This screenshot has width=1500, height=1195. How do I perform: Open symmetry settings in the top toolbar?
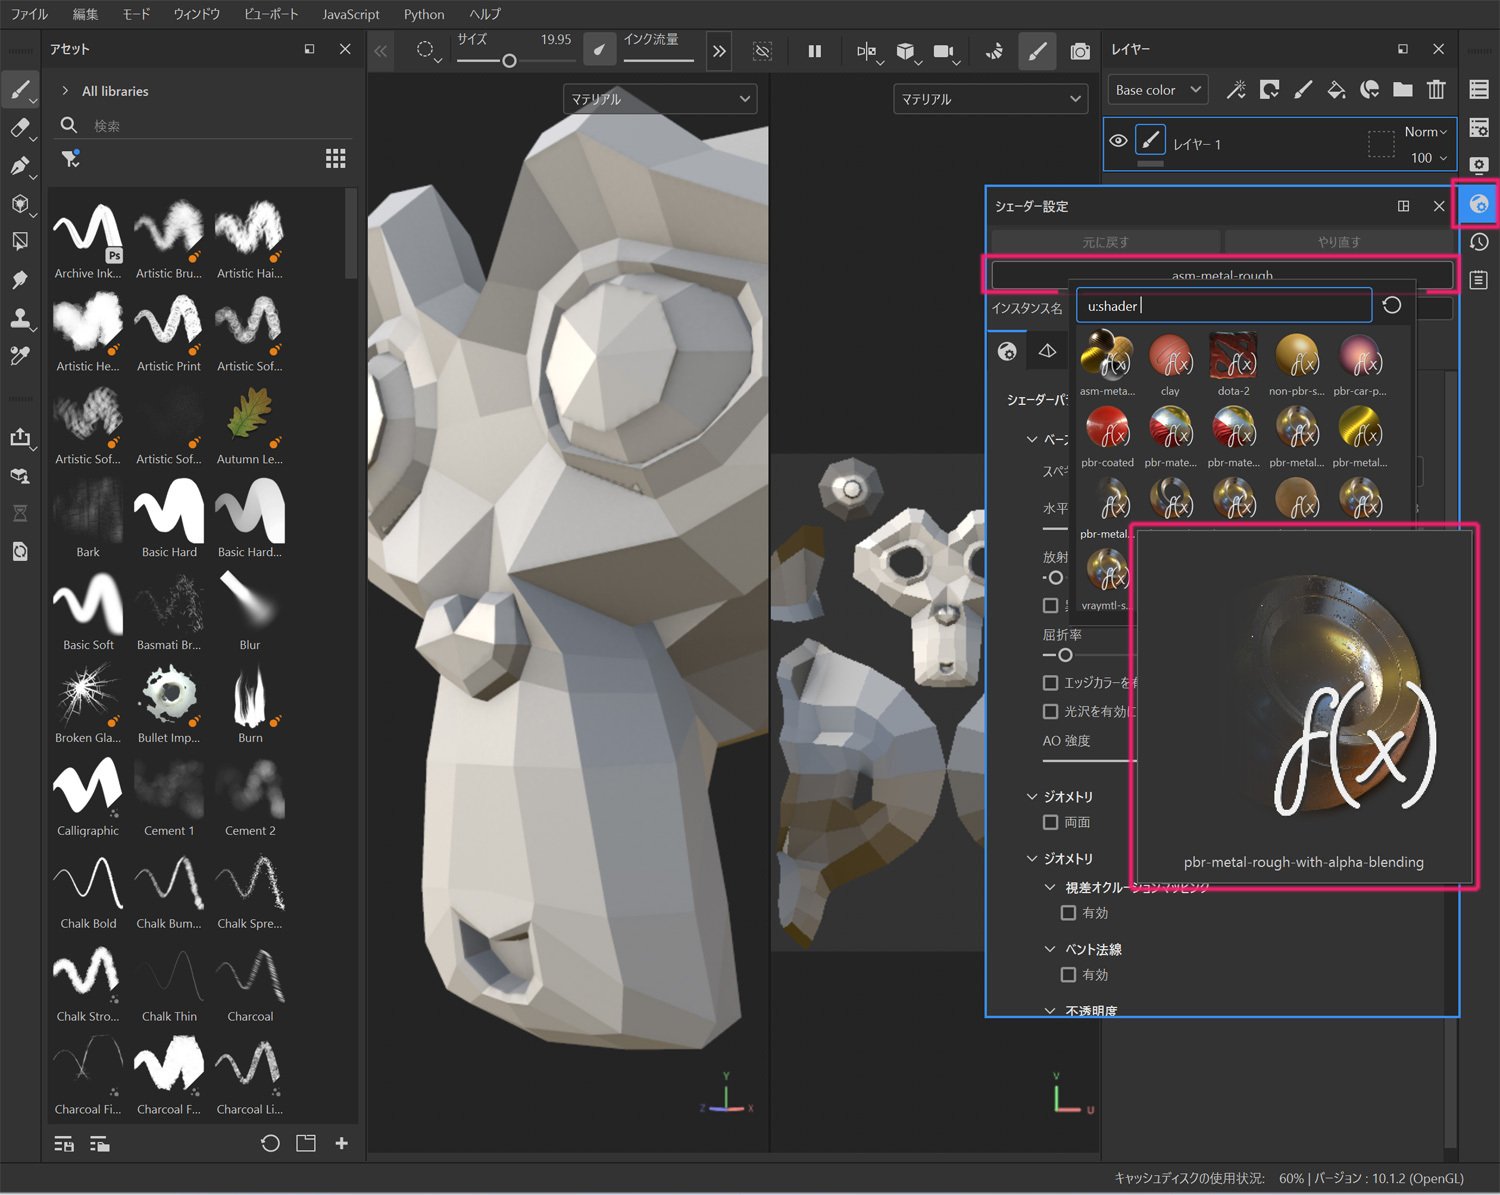(x=867, y=51)
